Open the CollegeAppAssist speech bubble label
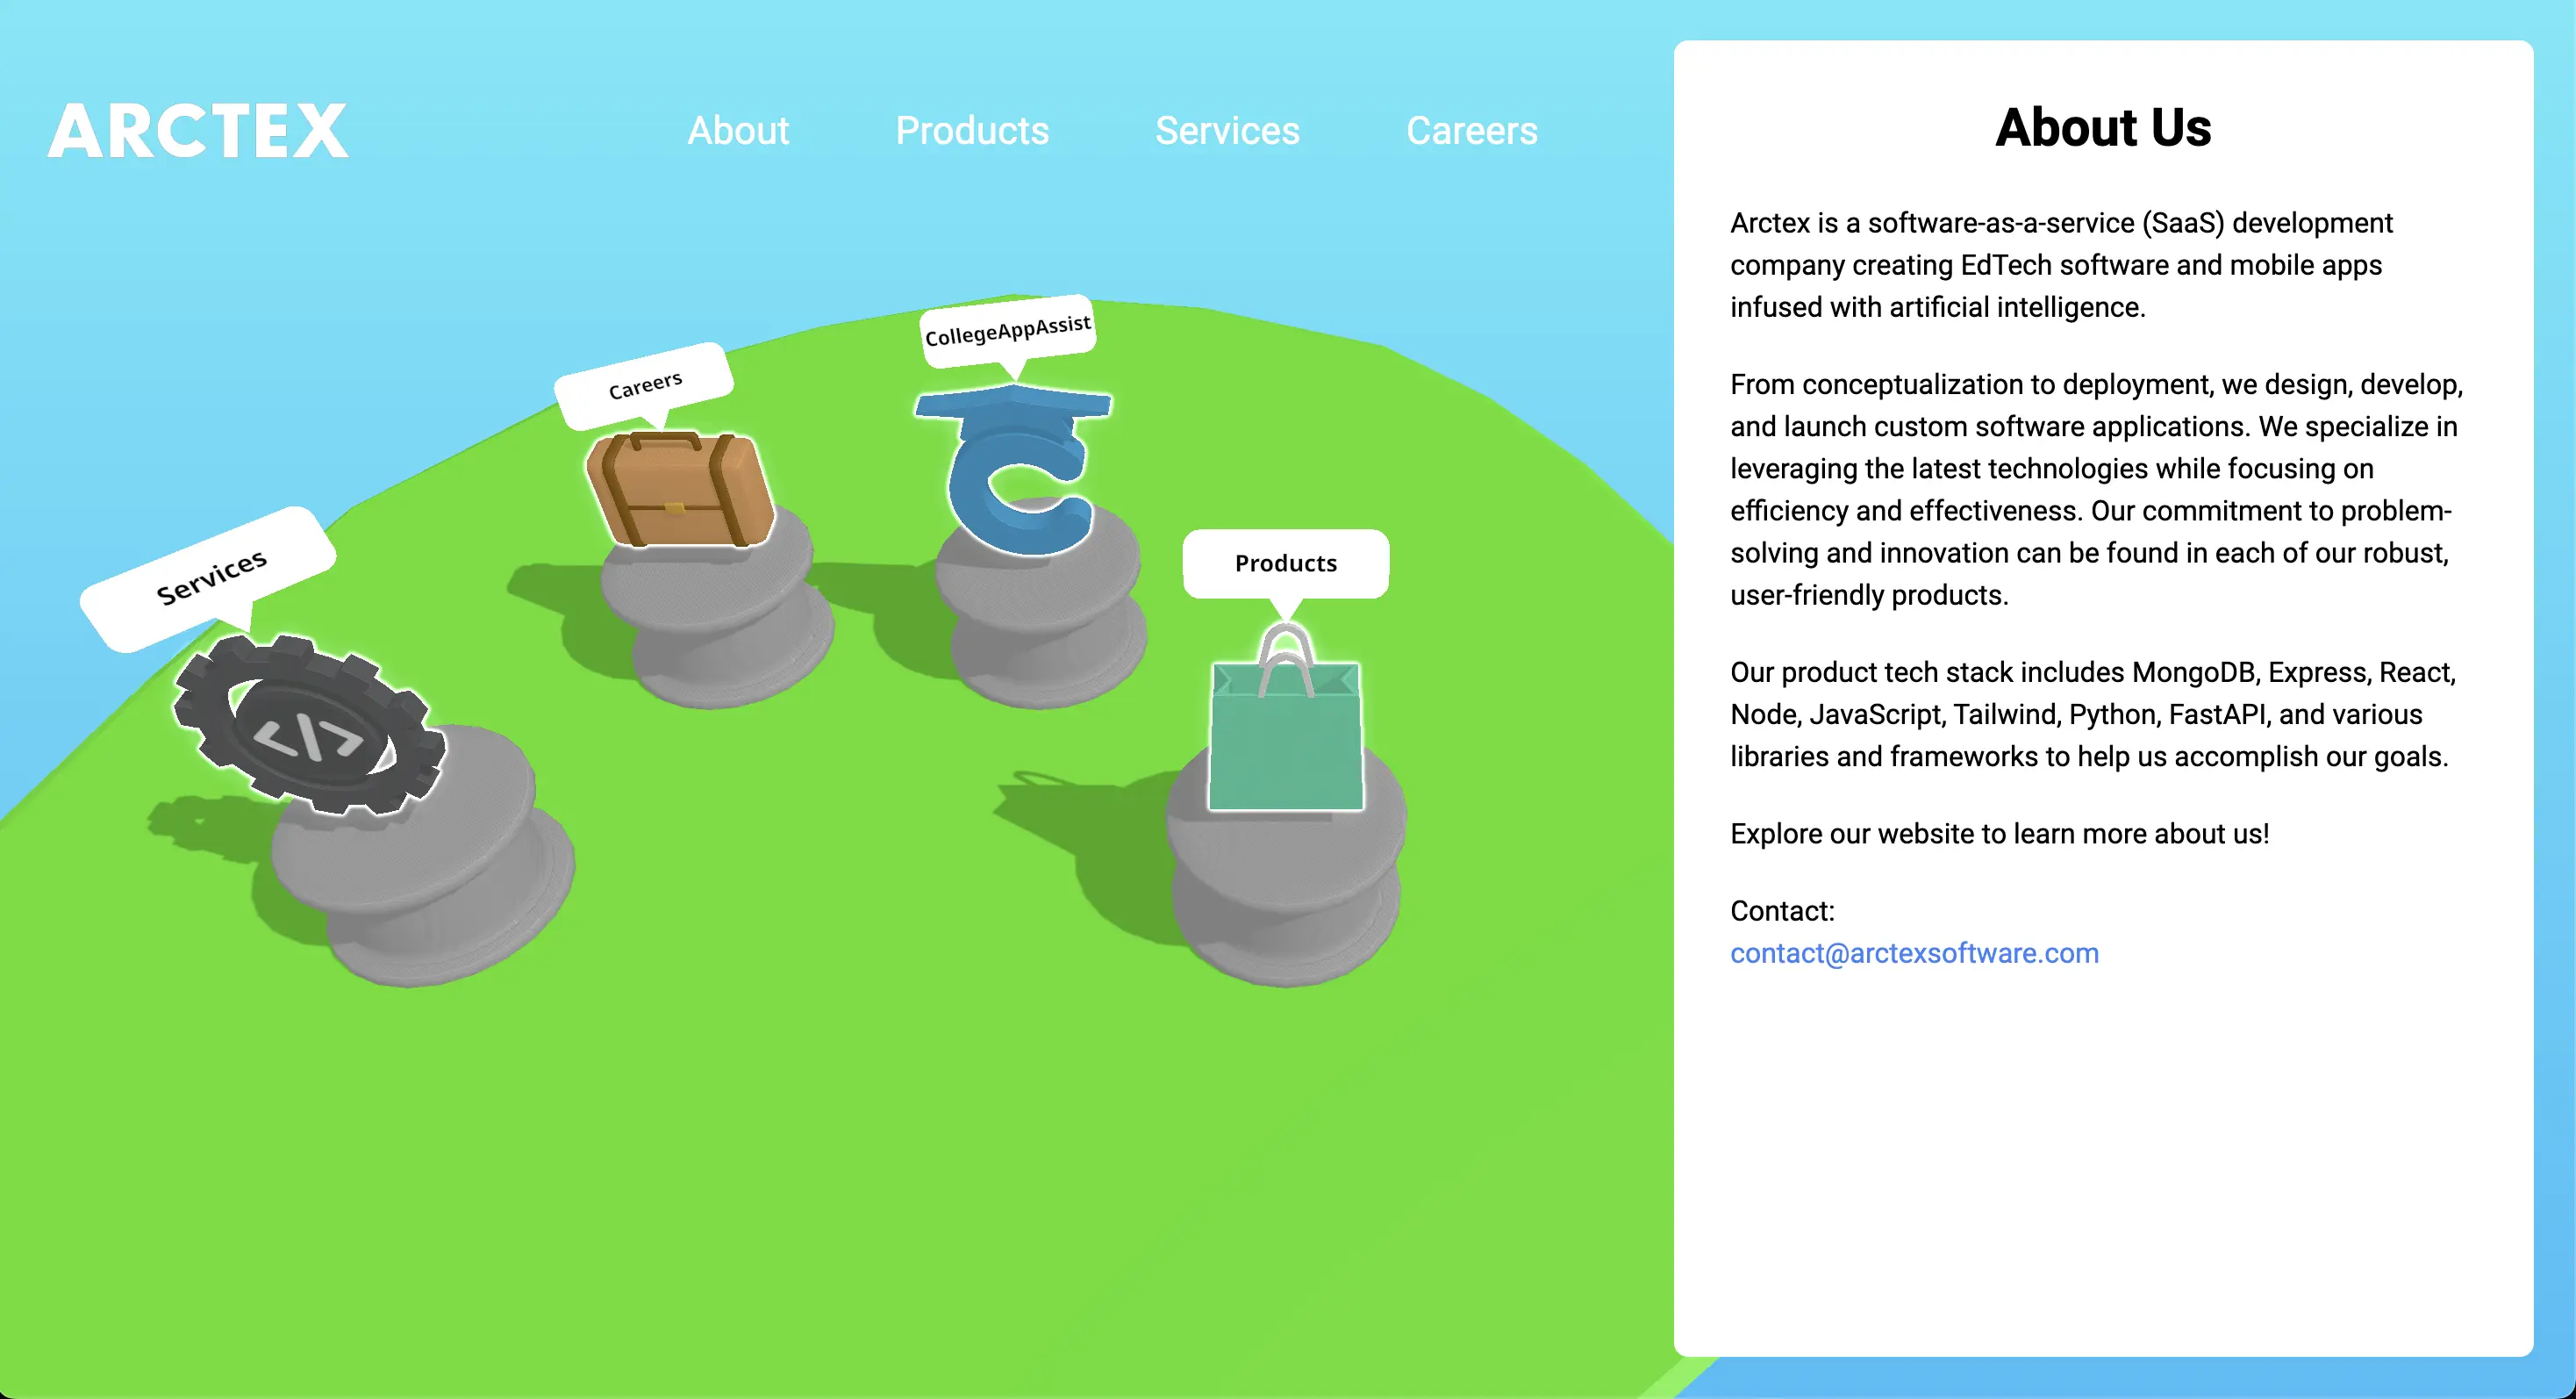The height and width of the screenshot is (1399, 2576). pyautogui.click(x=1007, y=330)
